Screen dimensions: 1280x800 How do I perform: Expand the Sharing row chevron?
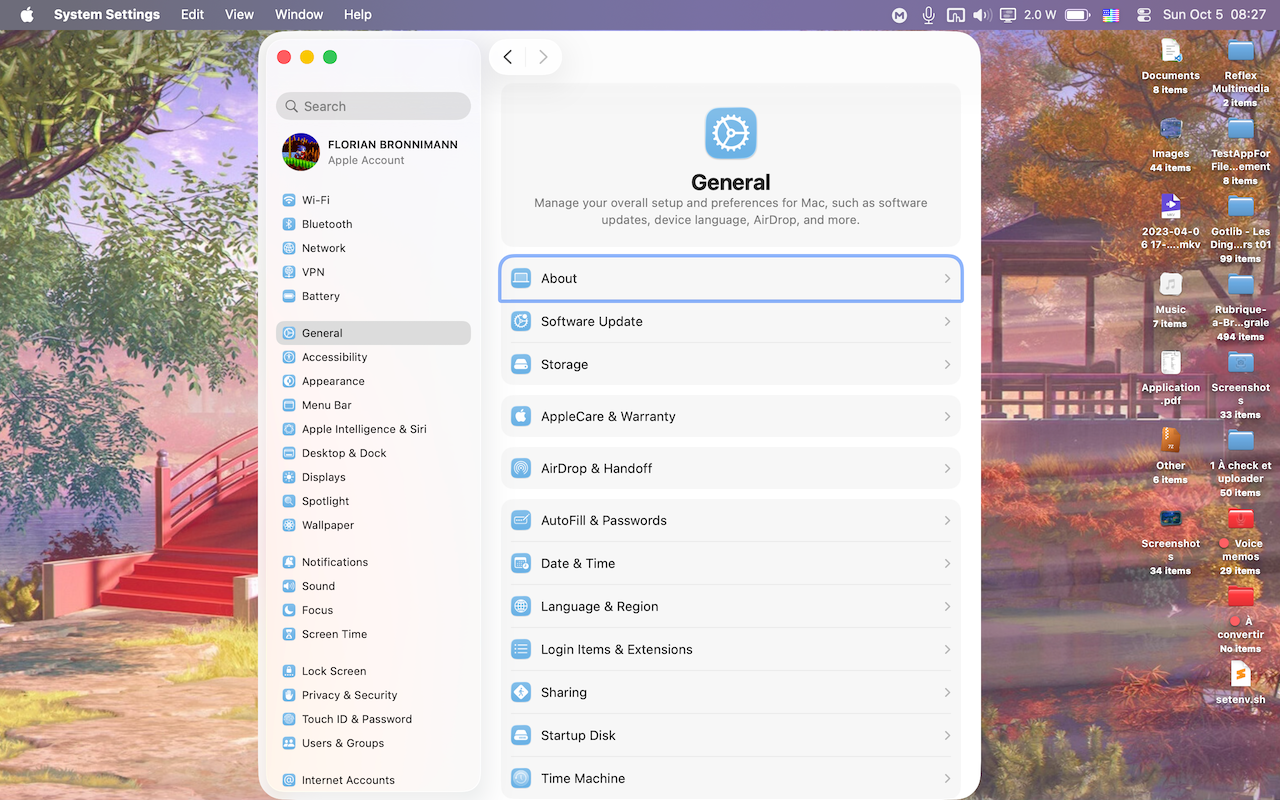[947, 693]
